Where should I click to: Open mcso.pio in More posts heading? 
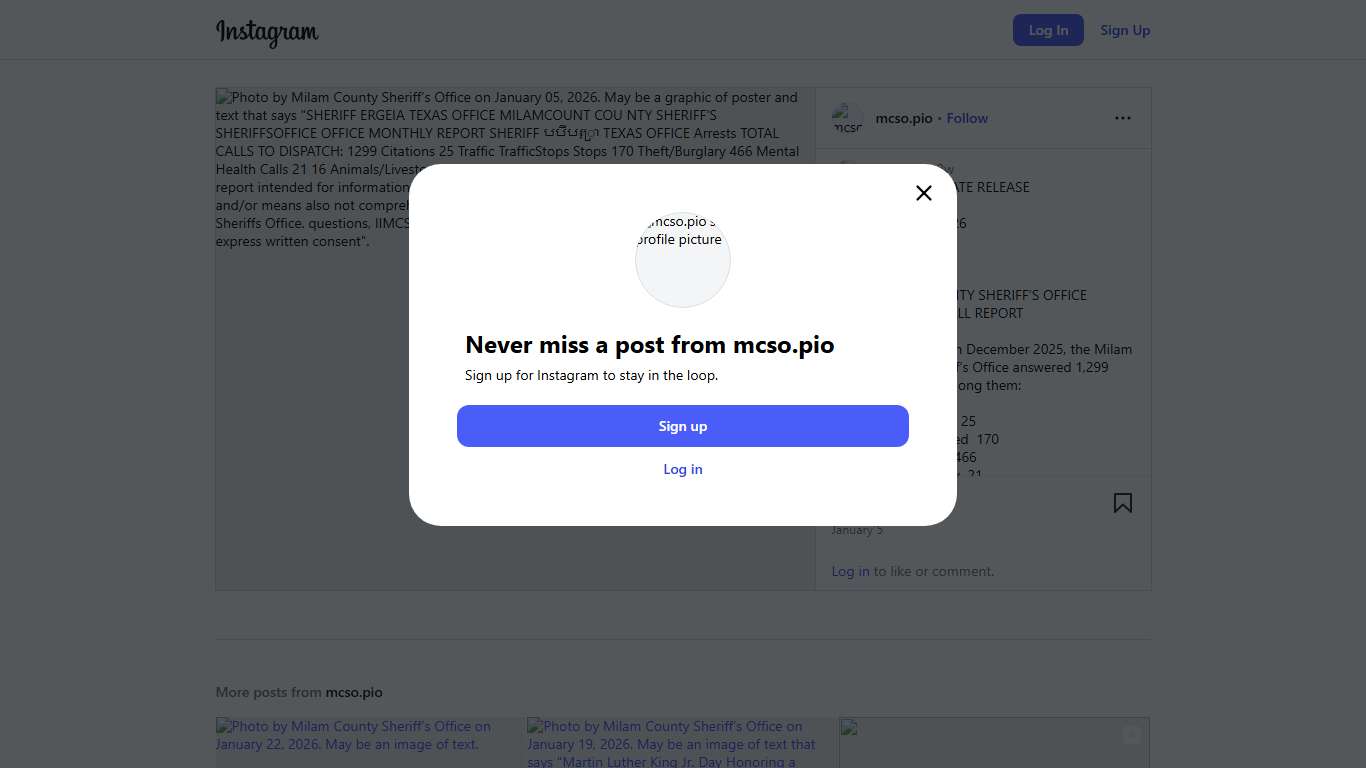(x=354, y=692)
